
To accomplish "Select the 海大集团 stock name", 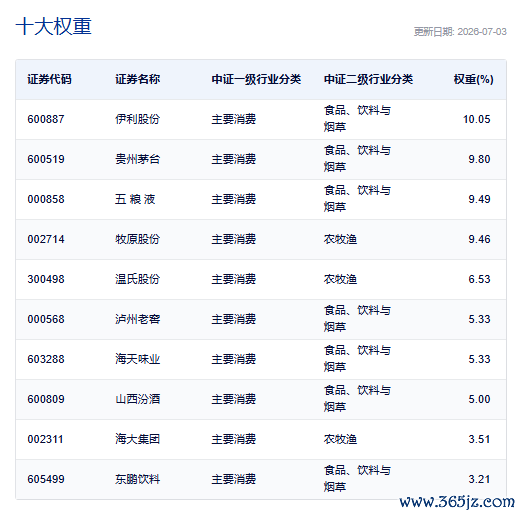I will pos(137,439).
